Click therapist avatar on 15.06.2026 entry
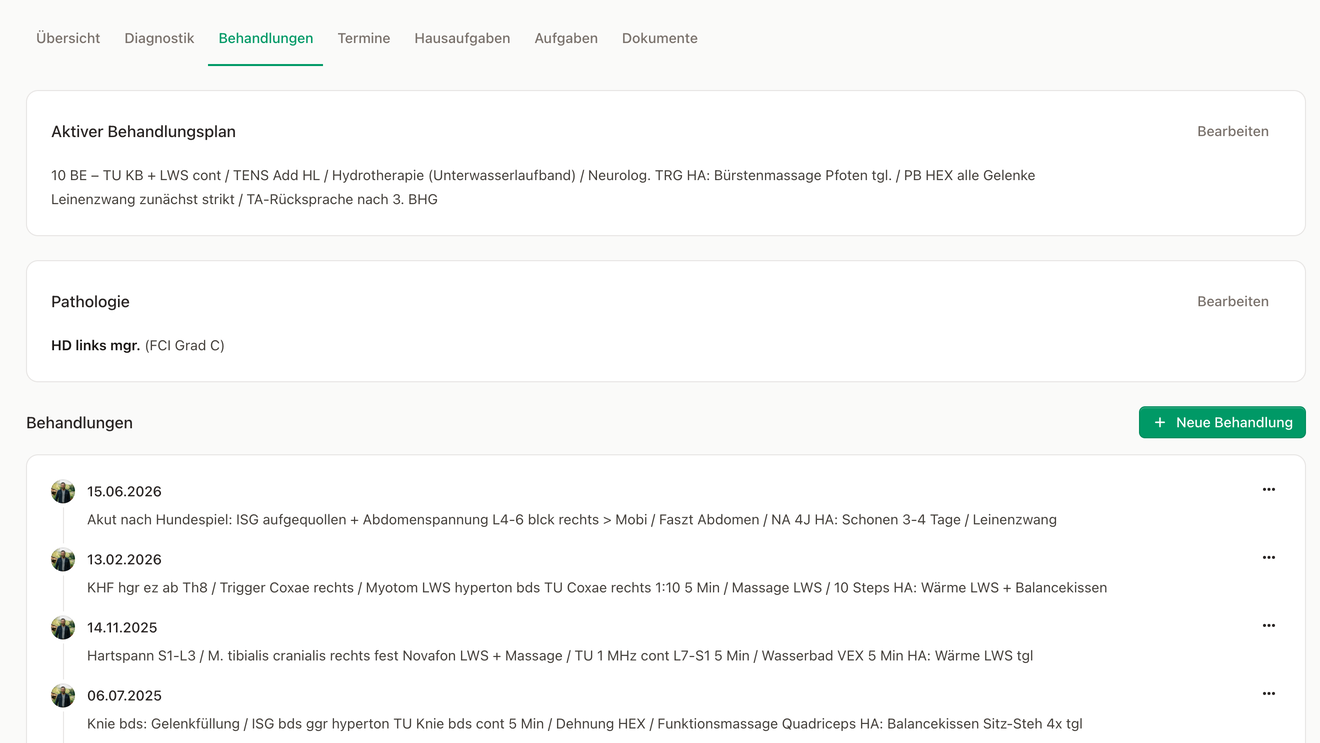Screen dimensions: 1320x743 [63, 491]
